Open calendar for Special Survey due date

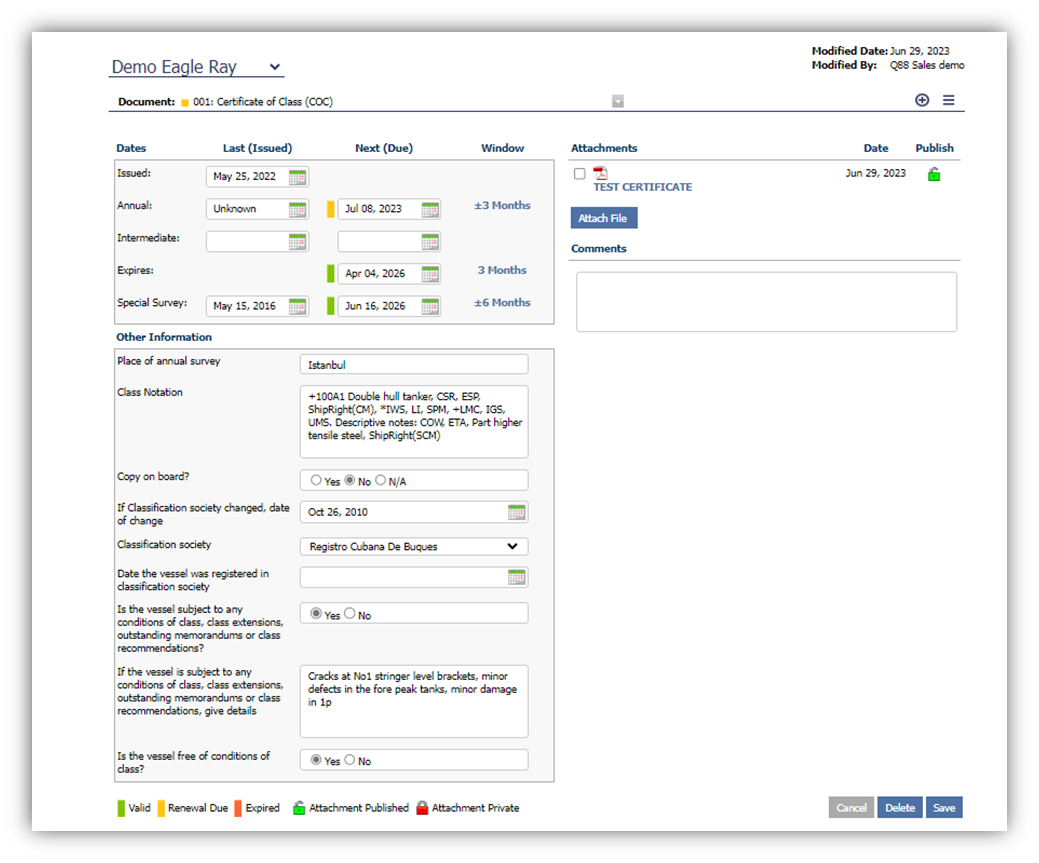429,306
